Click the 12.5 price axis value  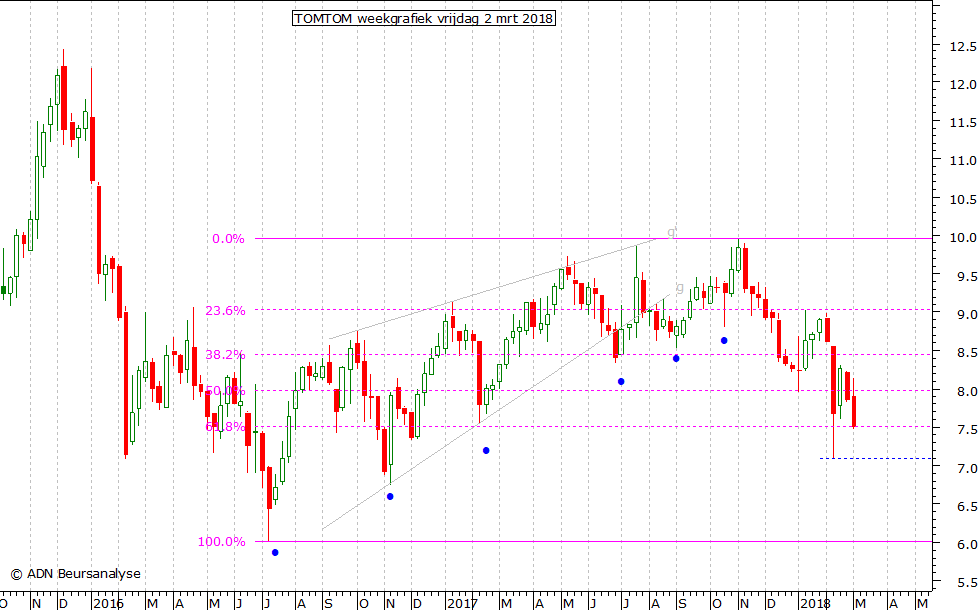tap(962, 46)
